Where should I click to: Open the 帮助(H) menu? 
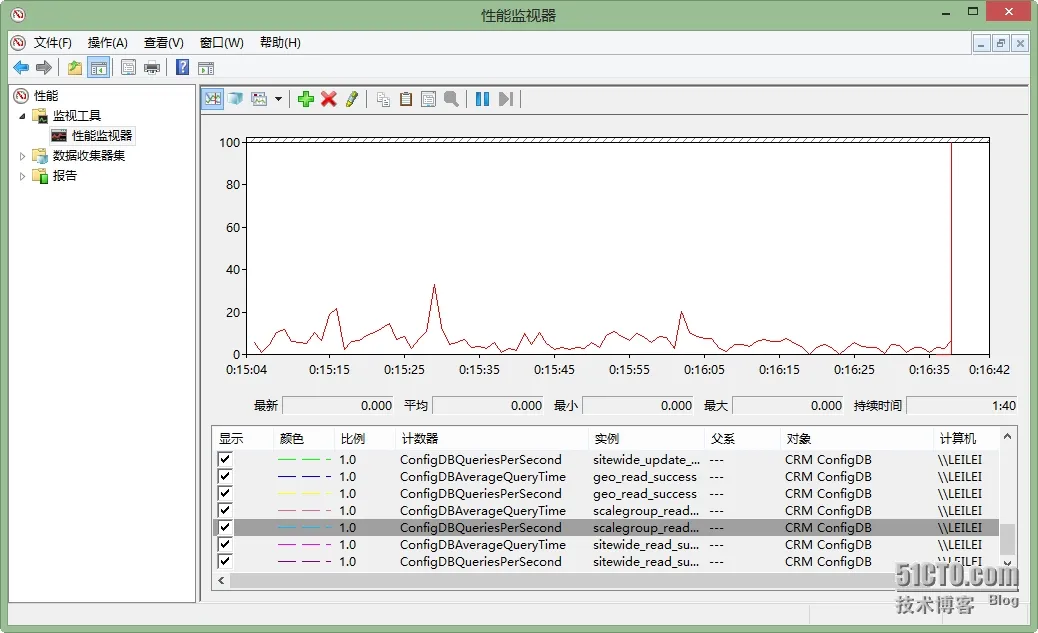point(280,42)
